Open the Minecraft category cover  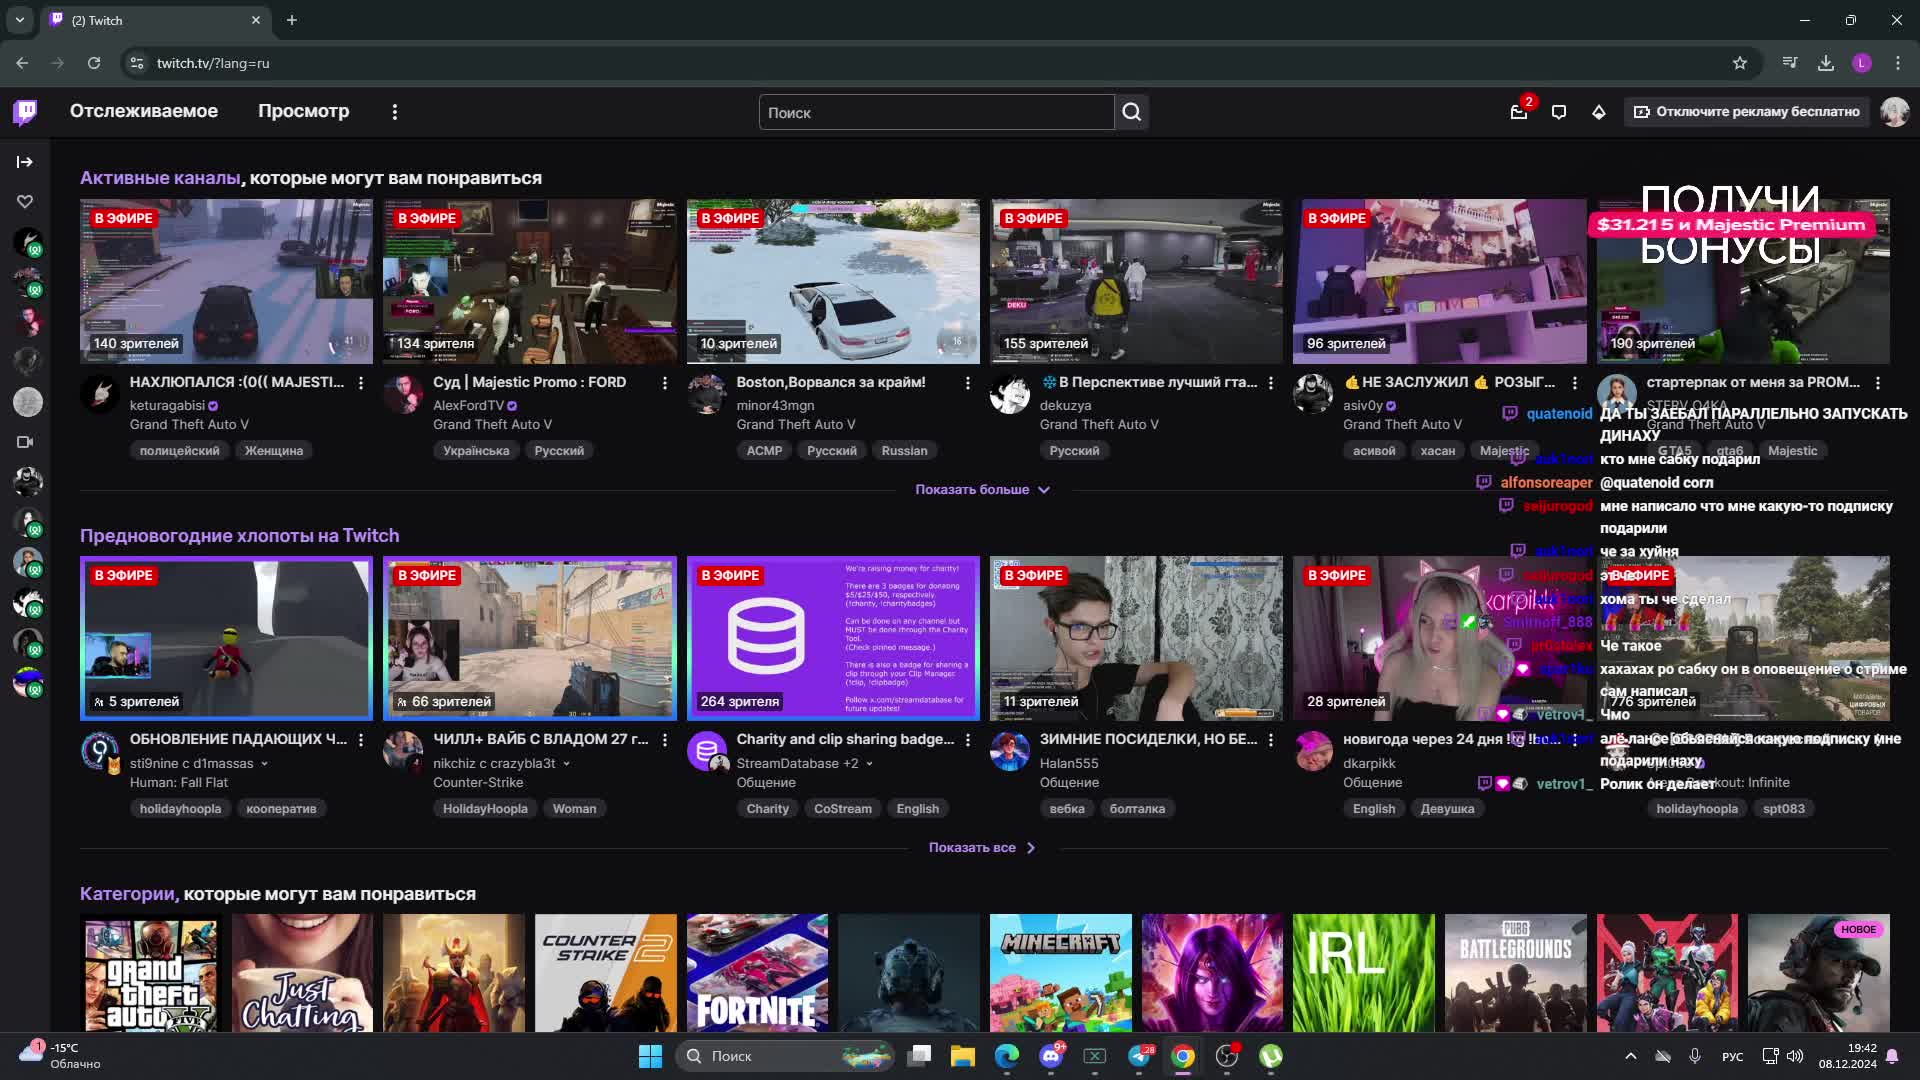click(1060, 973)
